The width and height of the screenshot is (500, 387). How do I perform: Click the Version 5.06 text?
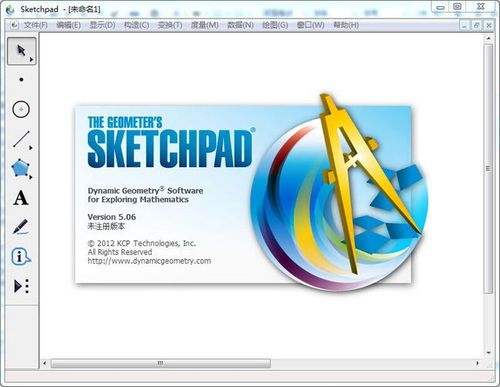pyautogui.click(x=112, y=217)
